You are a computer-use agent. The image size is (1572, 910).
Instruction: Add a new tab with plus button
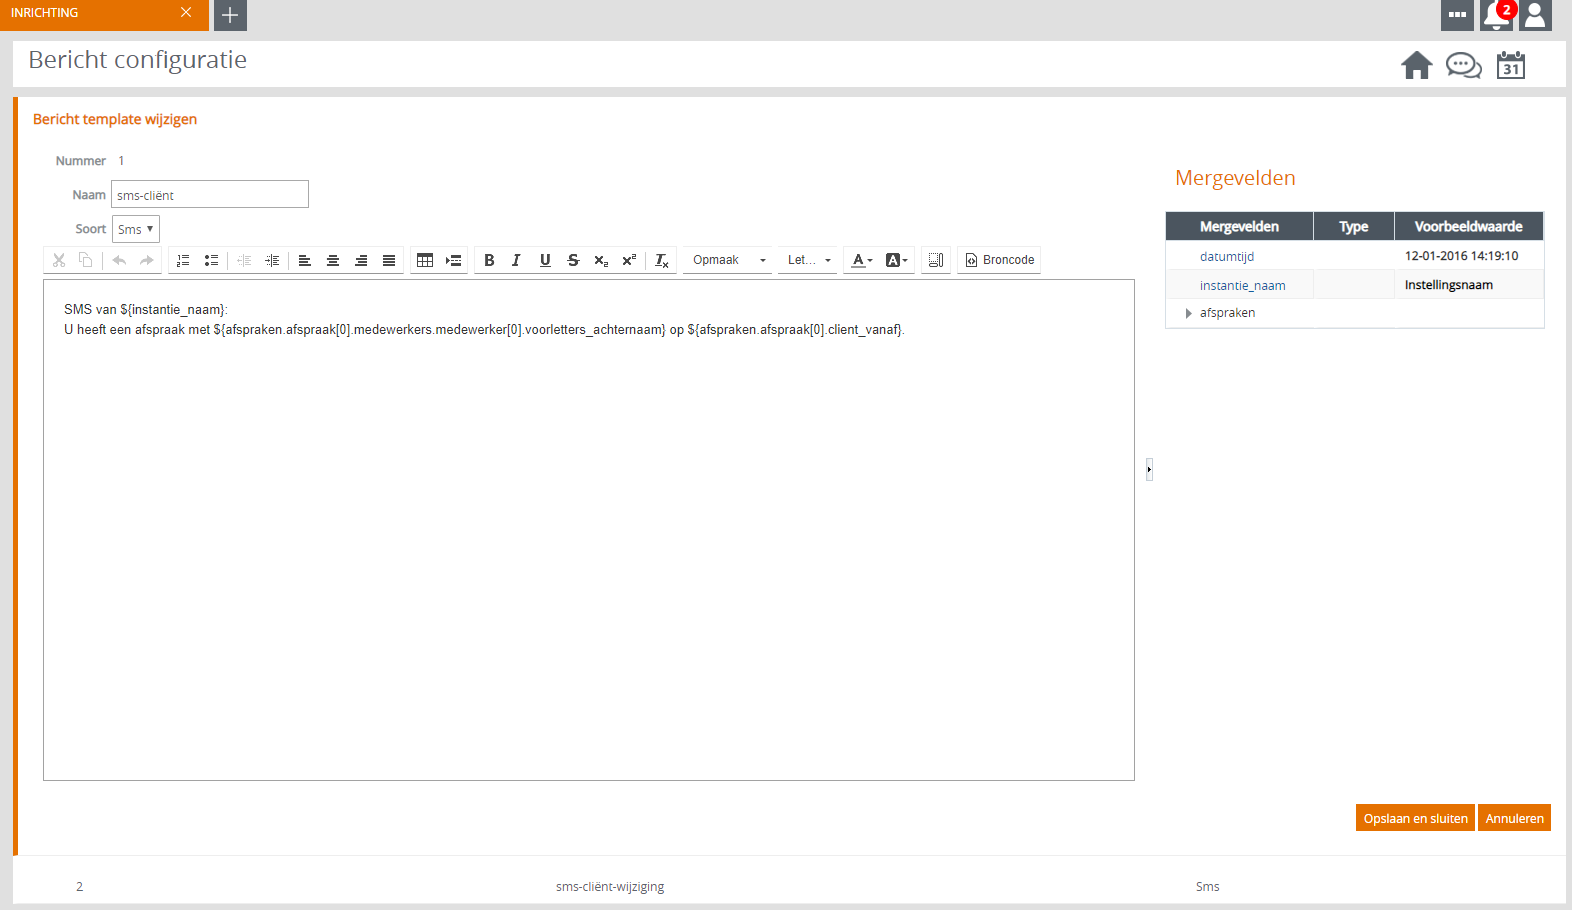click(x=230, y=15)
